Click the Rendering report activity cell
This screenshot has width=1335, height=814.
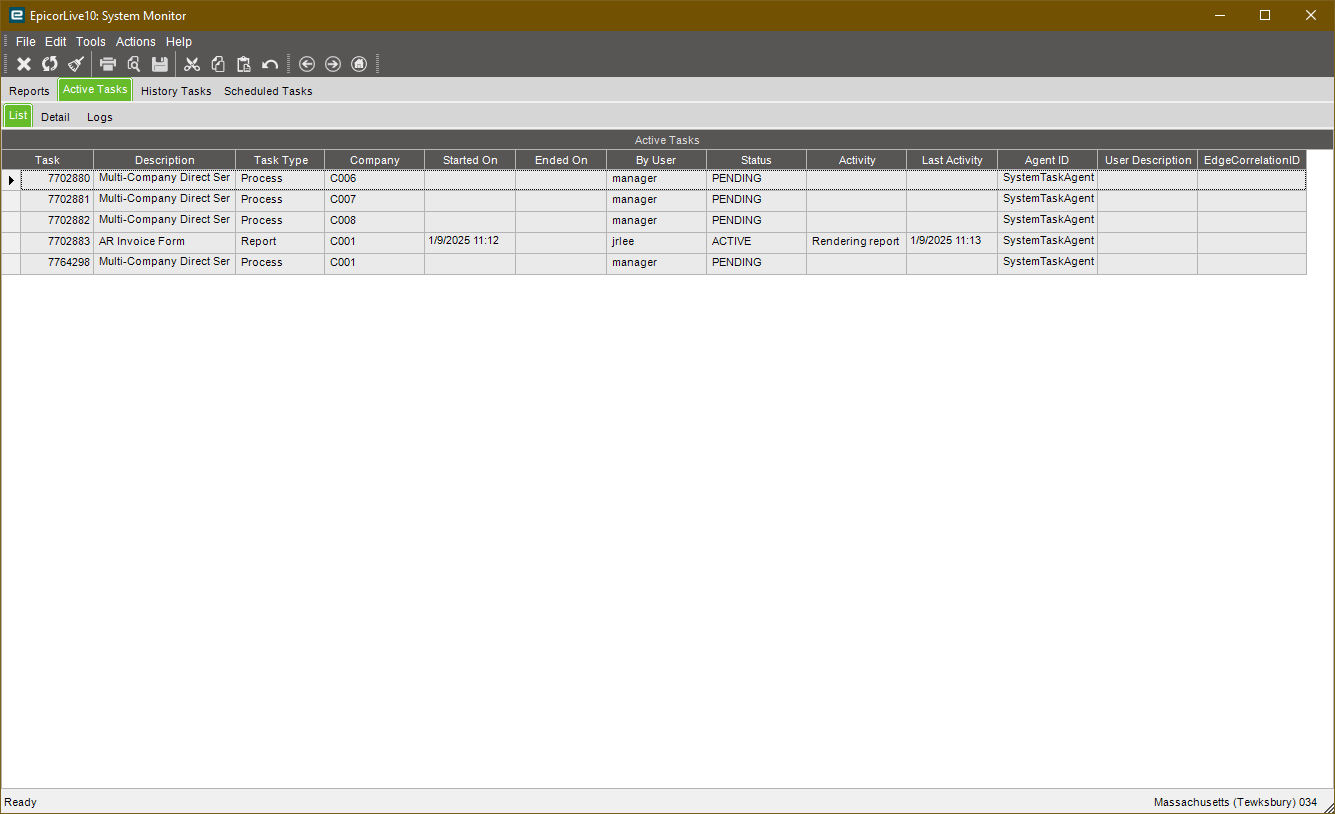(856, 242)
